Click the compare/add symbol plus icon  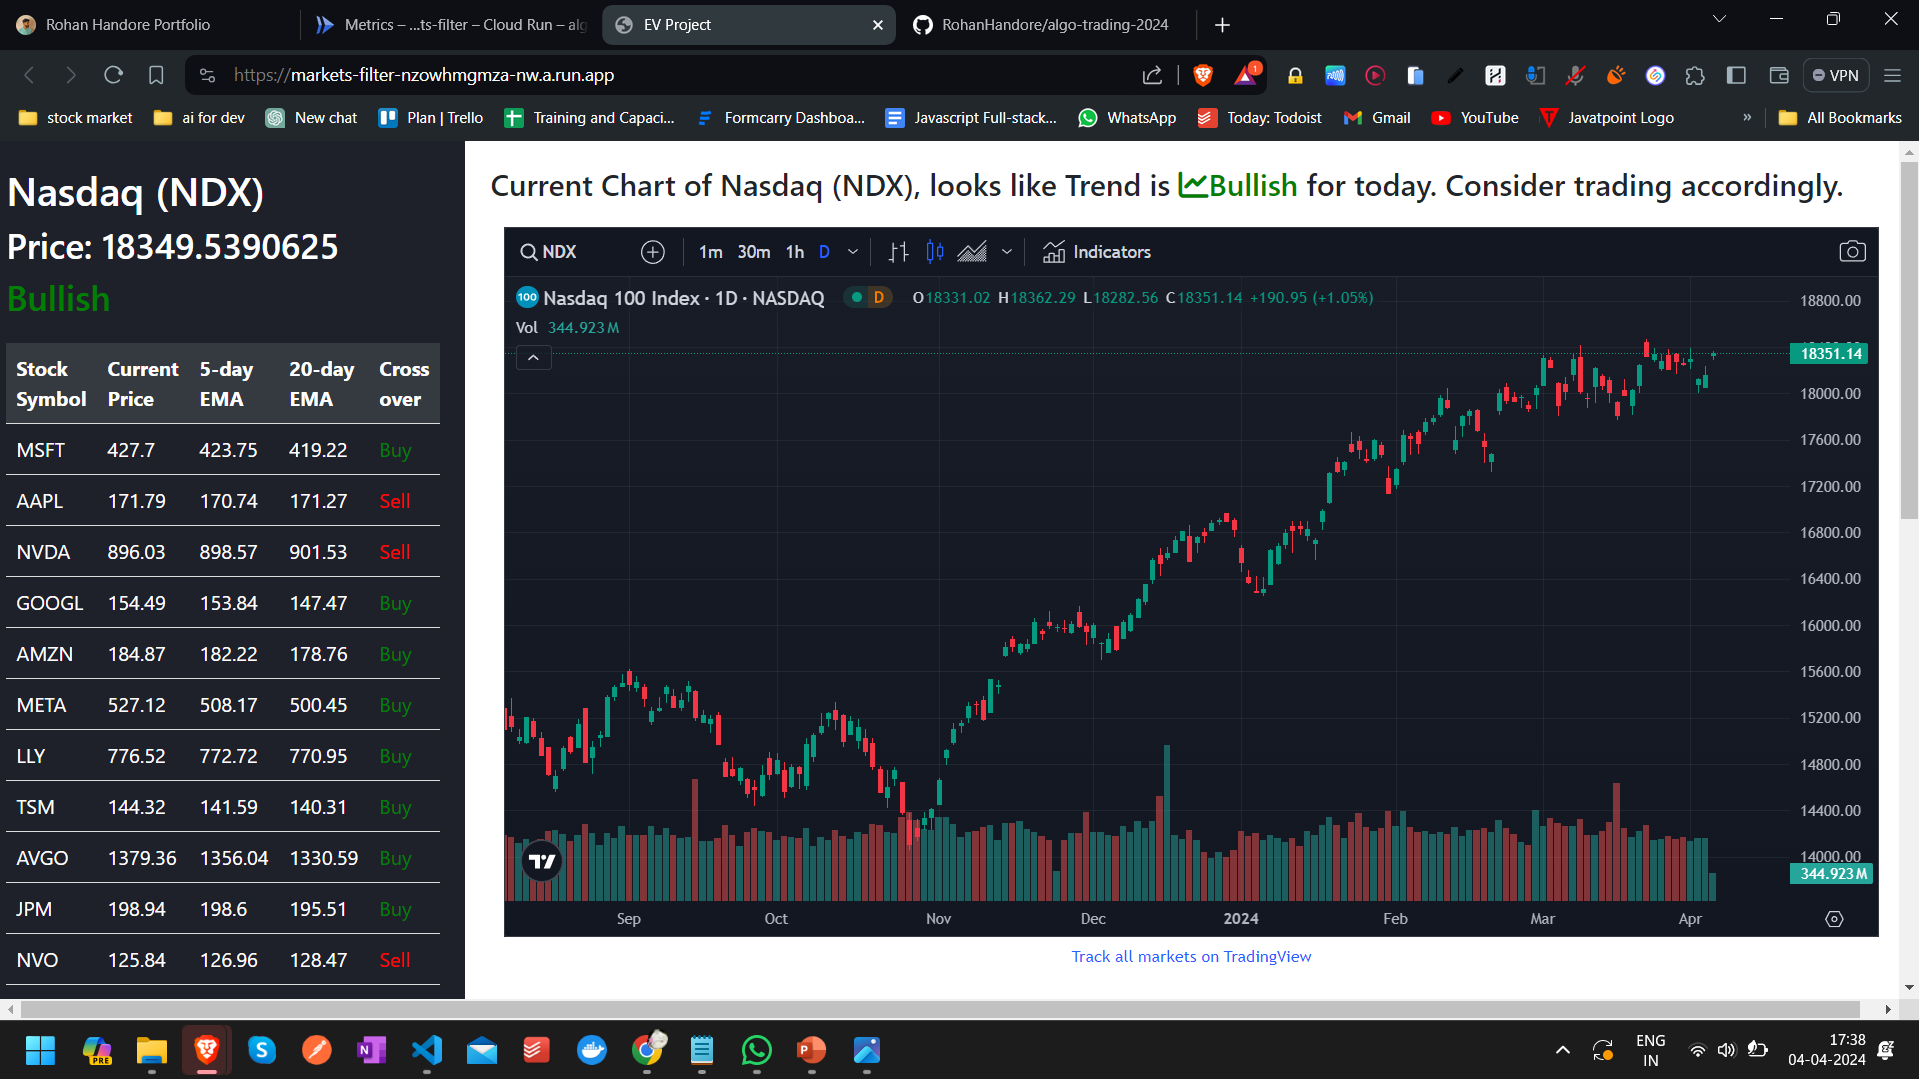(x=653, y=252)
